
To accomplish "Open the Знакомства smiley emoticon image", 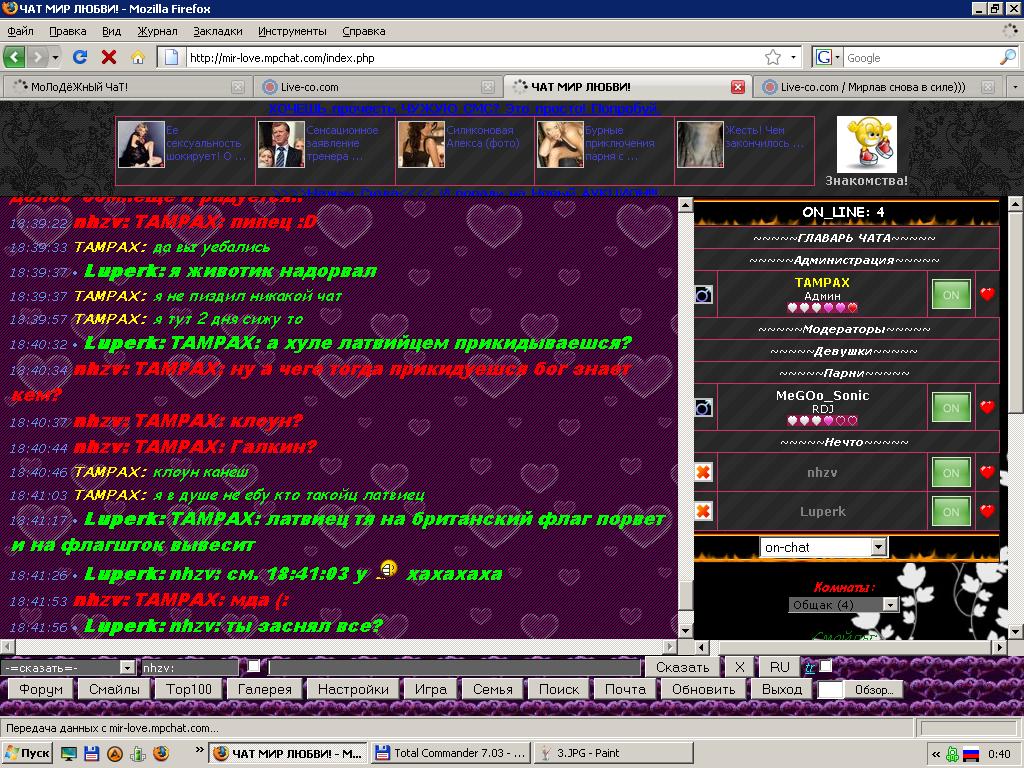I will (x=866, y=144).
